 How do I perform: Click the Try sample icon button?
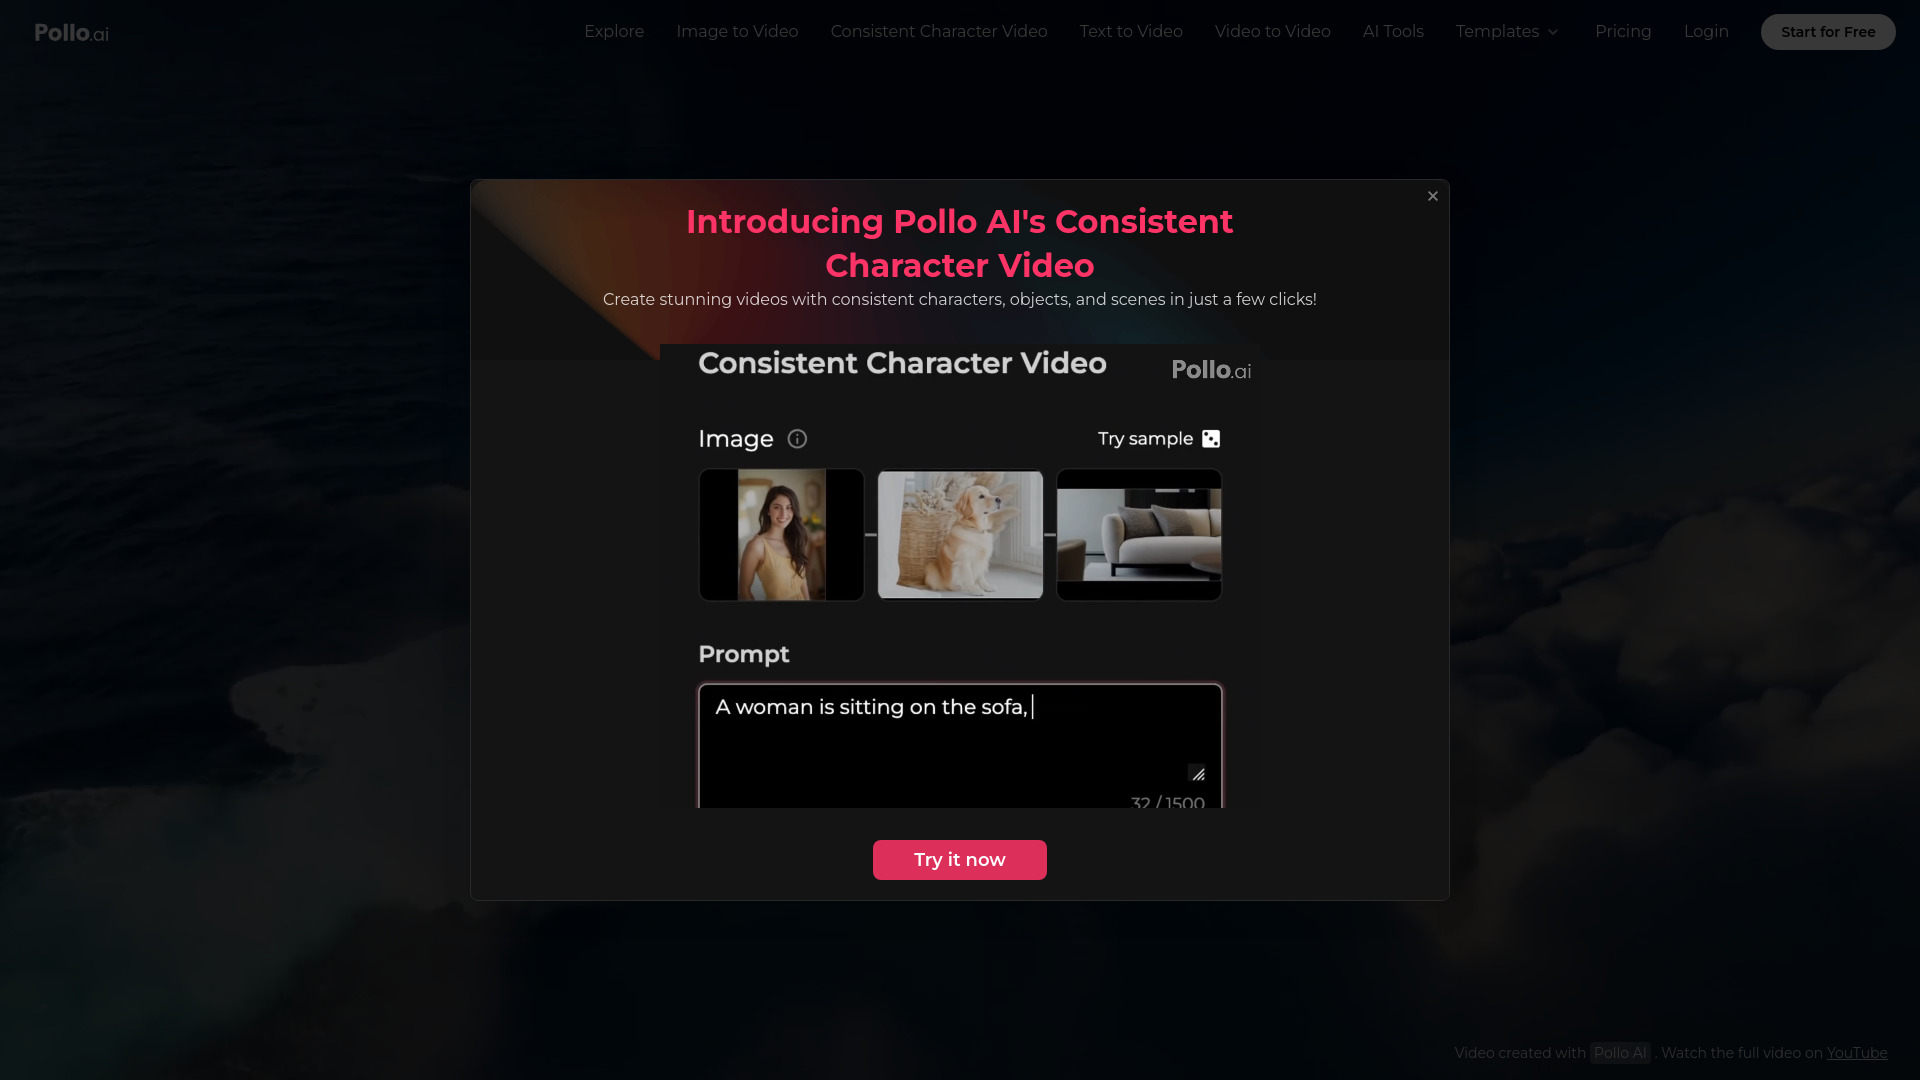coord(1211,438)
